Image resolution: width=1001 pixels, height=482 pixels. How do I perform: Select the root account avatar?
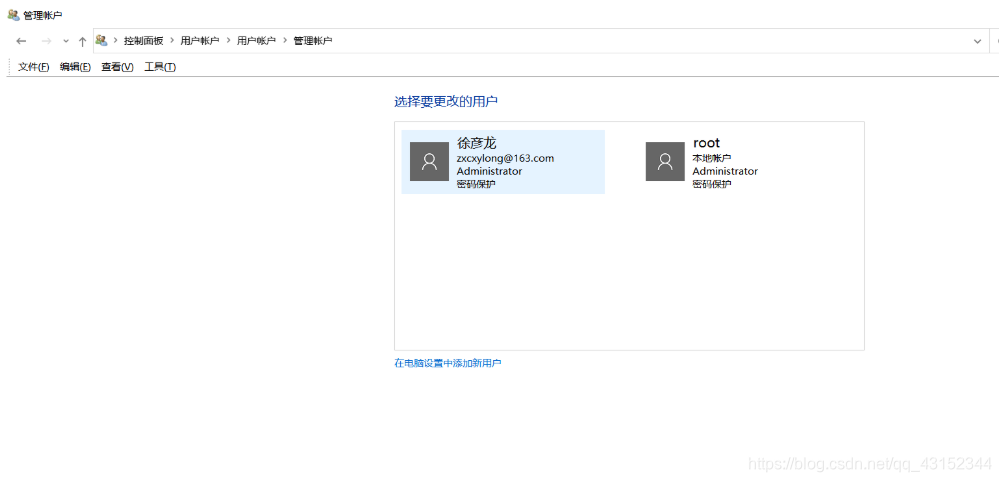tap(665, 162)
